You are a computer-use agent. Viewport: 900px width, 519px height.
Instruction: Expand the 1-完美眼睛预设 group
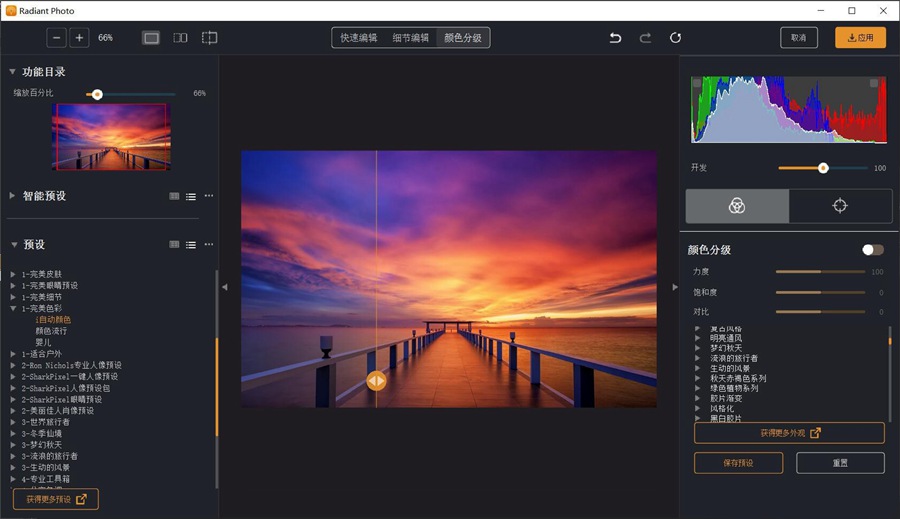tap(13, 285)
